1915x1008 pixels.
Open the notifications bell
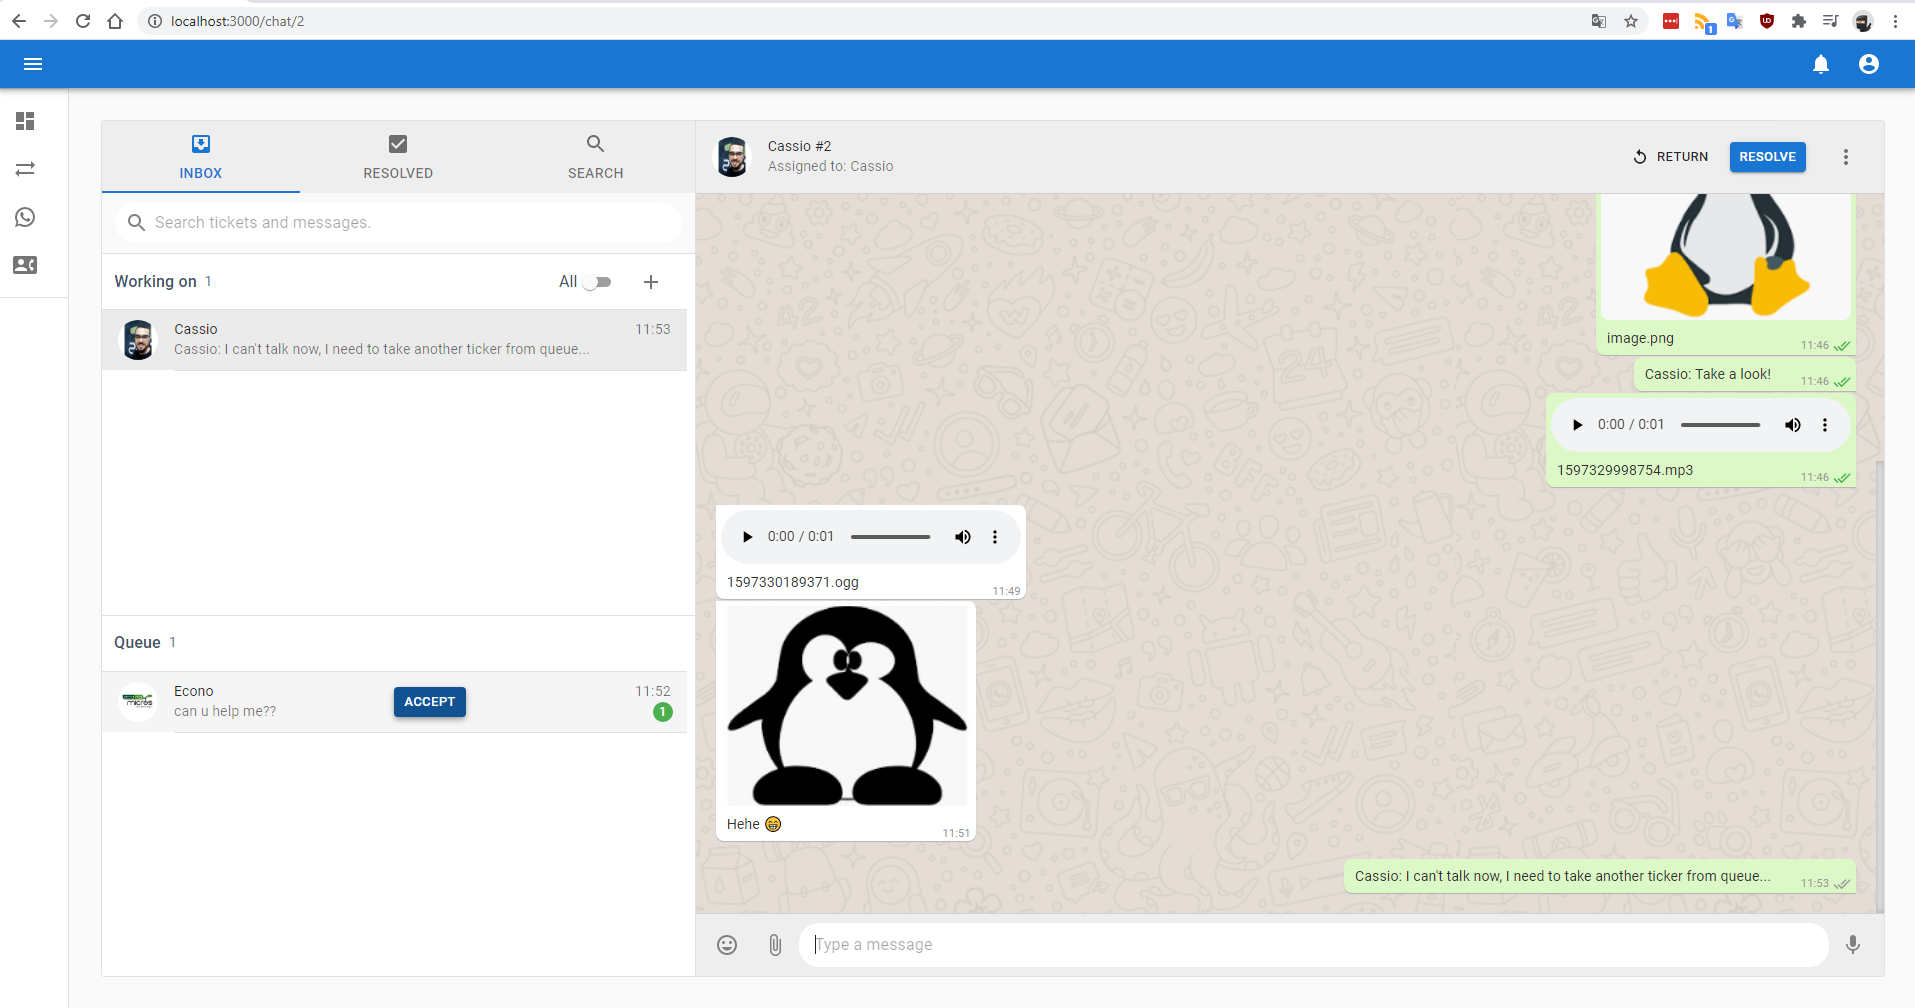click(1821, 64)
